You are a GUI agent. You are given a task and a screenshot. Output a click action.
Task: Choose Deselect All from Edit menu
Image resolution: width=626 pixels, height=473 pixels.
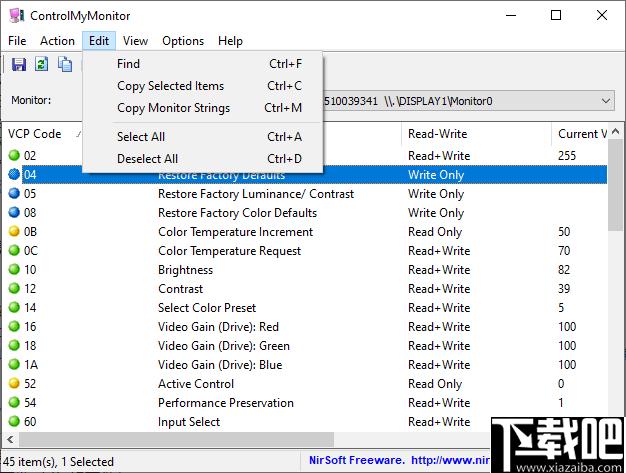(202, 159)
